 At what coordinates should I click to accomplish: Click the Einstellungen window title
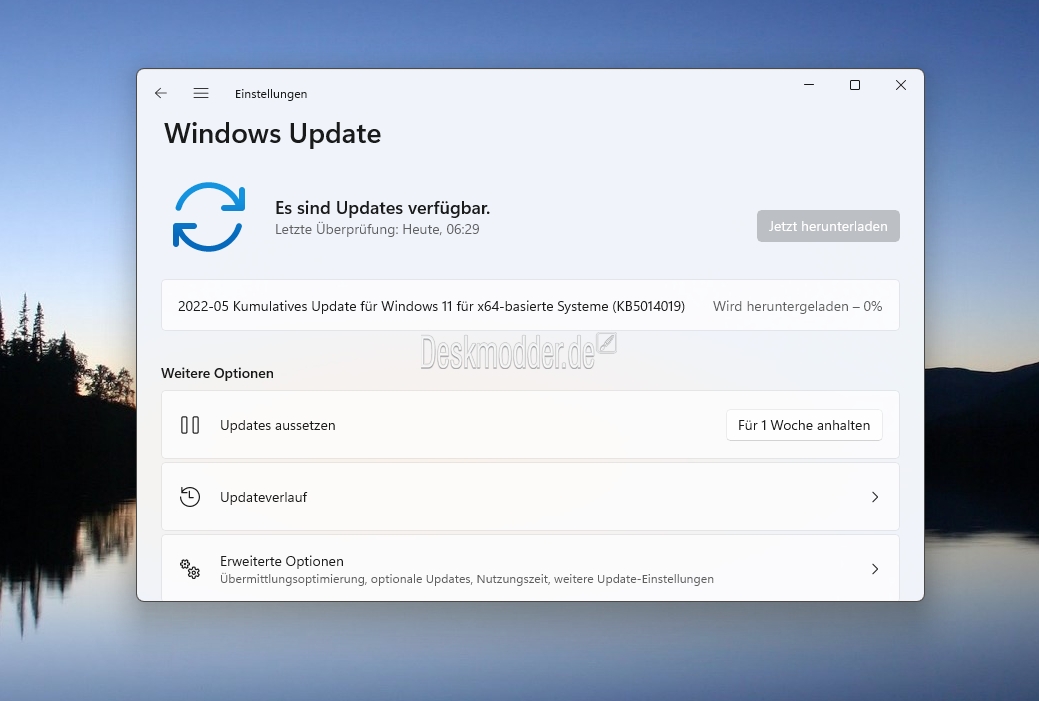pyautogui.click(x=271, y=94)
